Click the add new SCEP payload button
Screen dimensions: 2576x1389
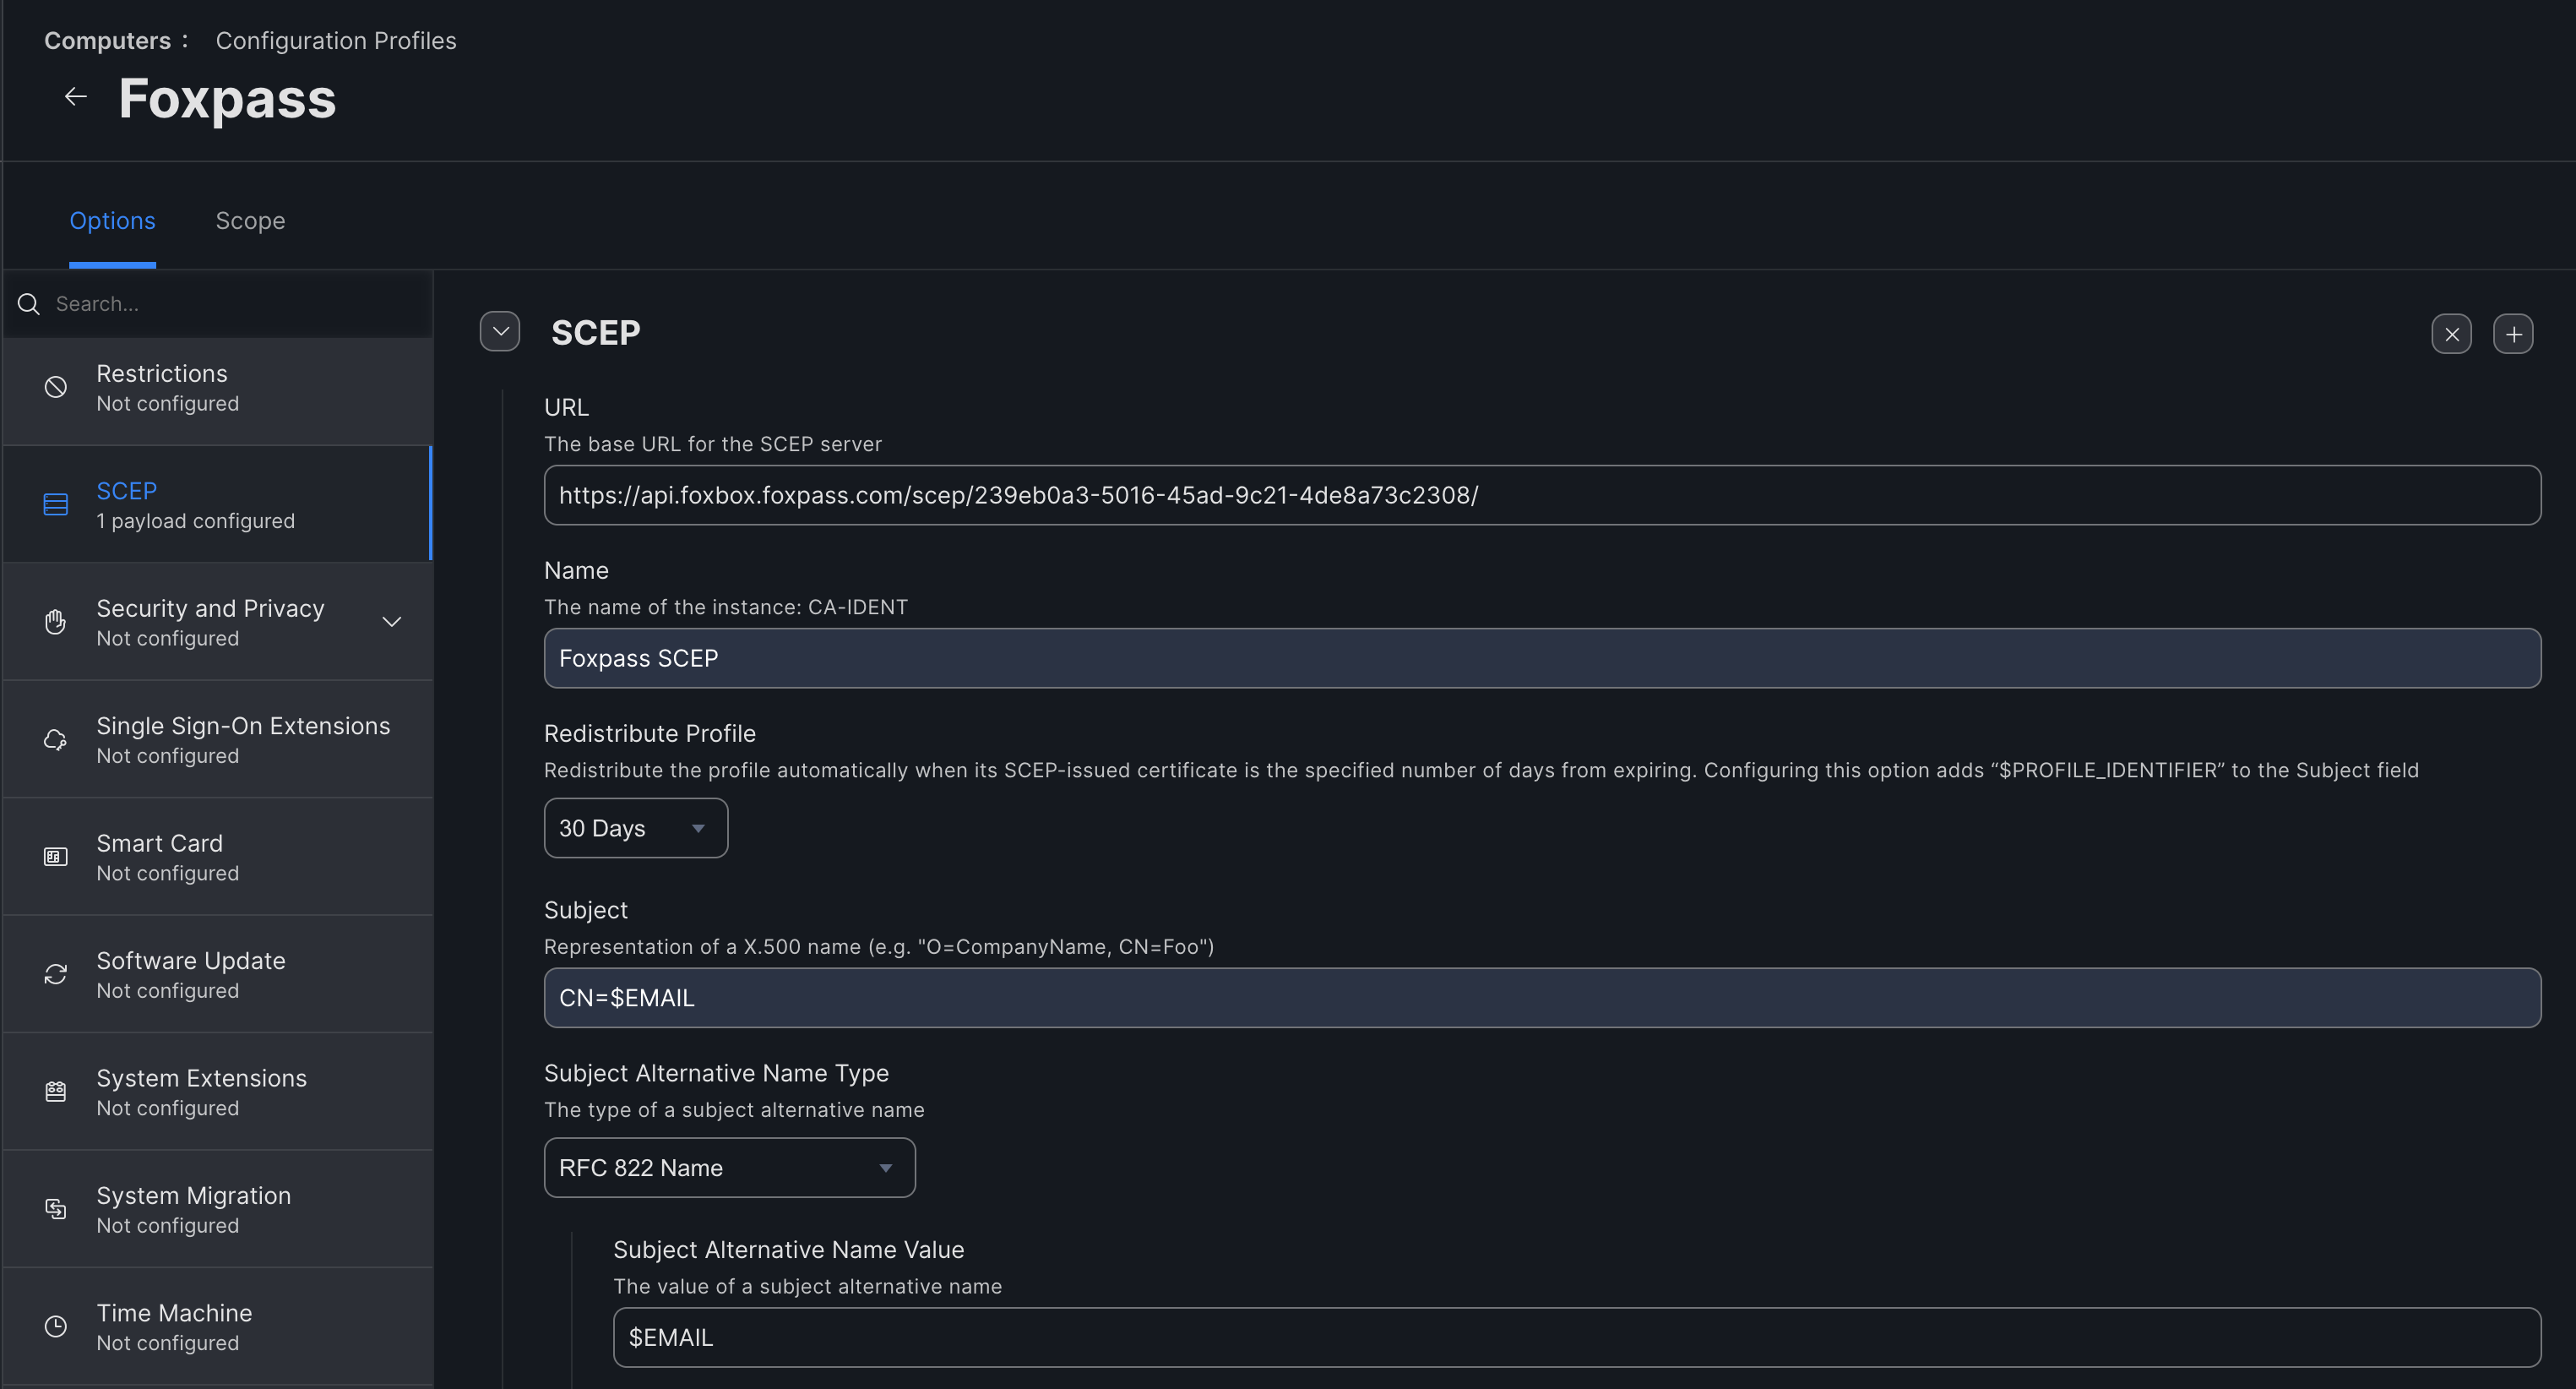(2514, 332)
